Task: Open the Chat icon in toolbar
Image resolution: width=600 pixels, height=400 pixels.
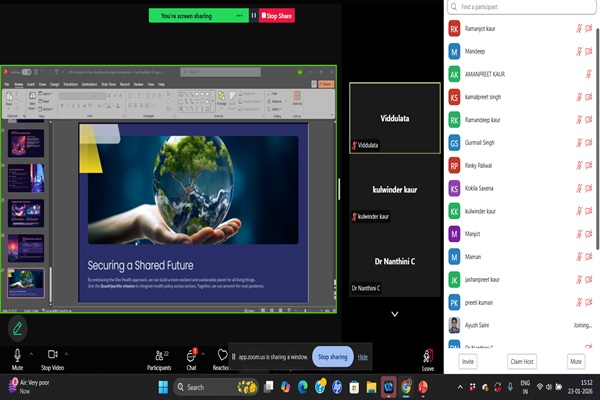Action: click(x=190, y=354)
